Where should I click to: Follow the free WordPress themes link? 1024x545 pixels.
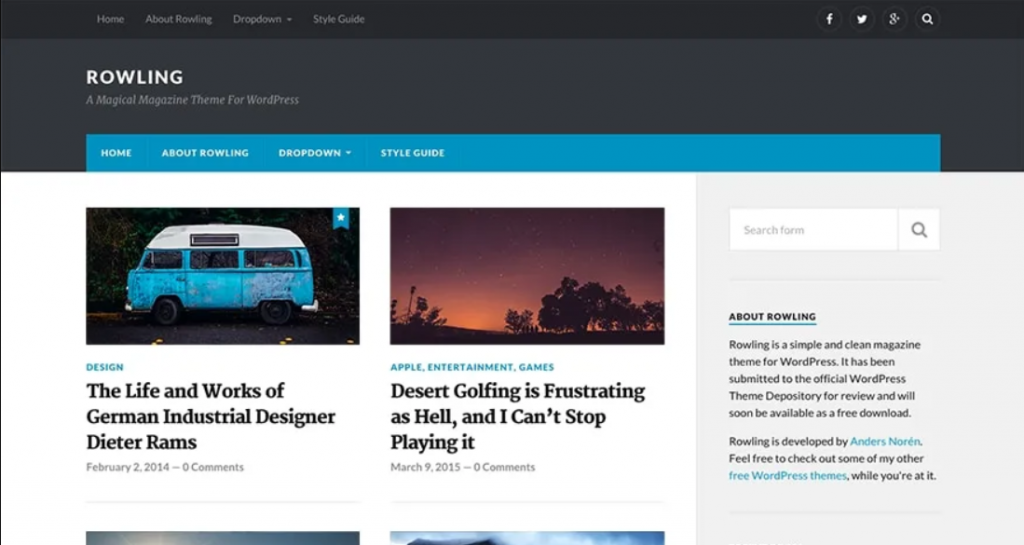pyautogui.click(x=787, y=476)
